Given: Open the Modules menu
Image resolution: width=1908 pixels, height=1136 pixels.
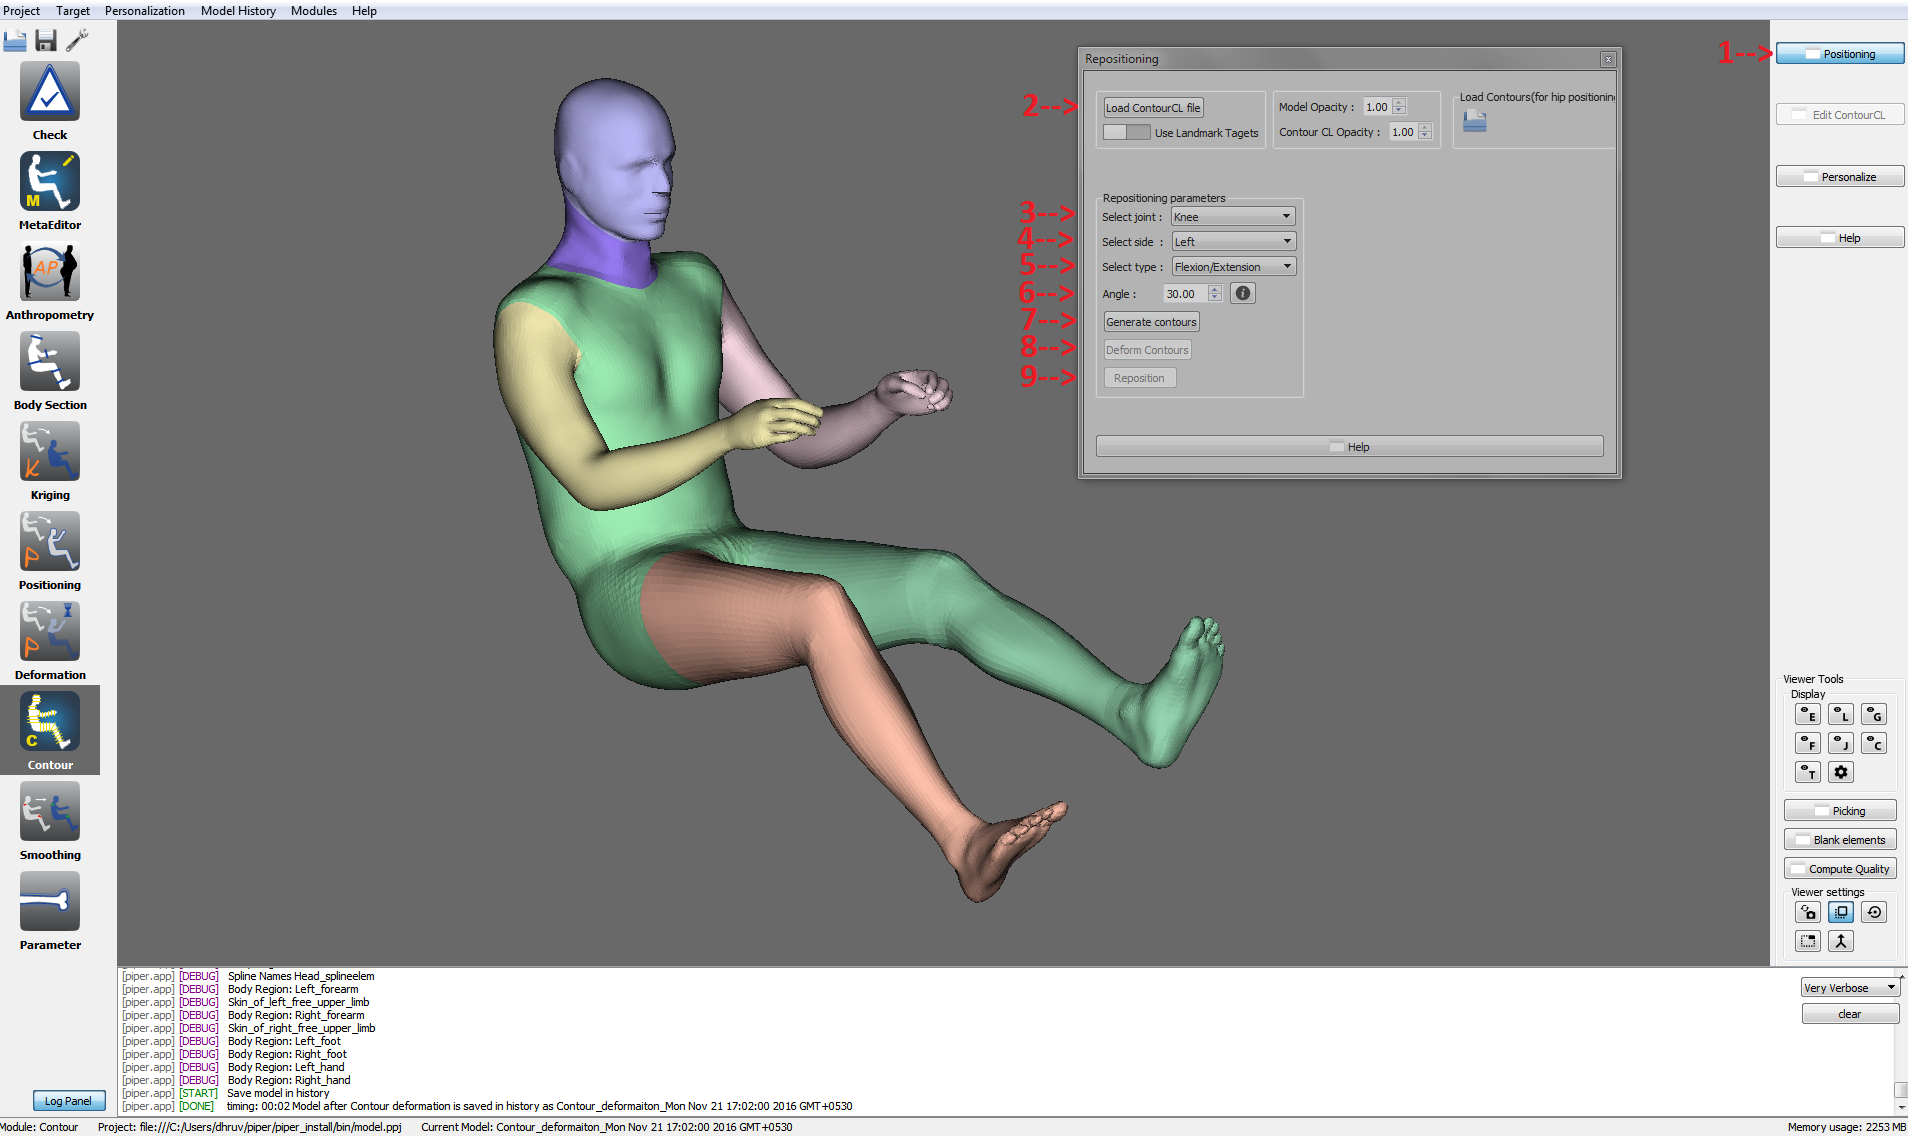Looking at the screenshot, I should (314, 11).
